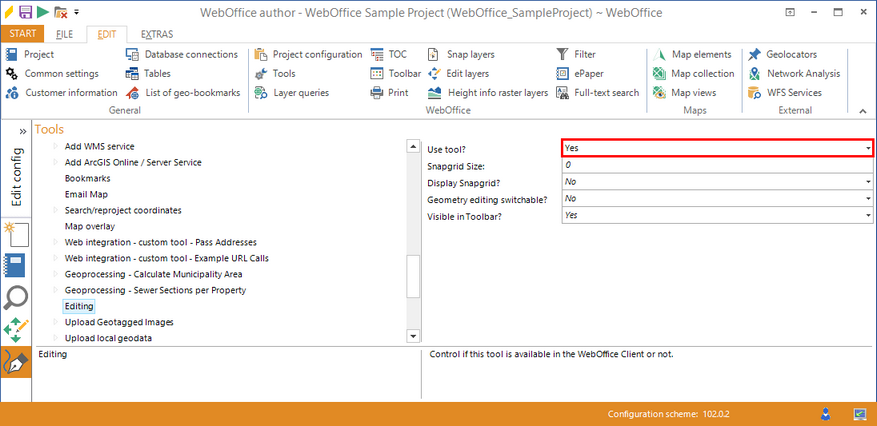
Task: Open Database connections icon
Action: (132, 54)
